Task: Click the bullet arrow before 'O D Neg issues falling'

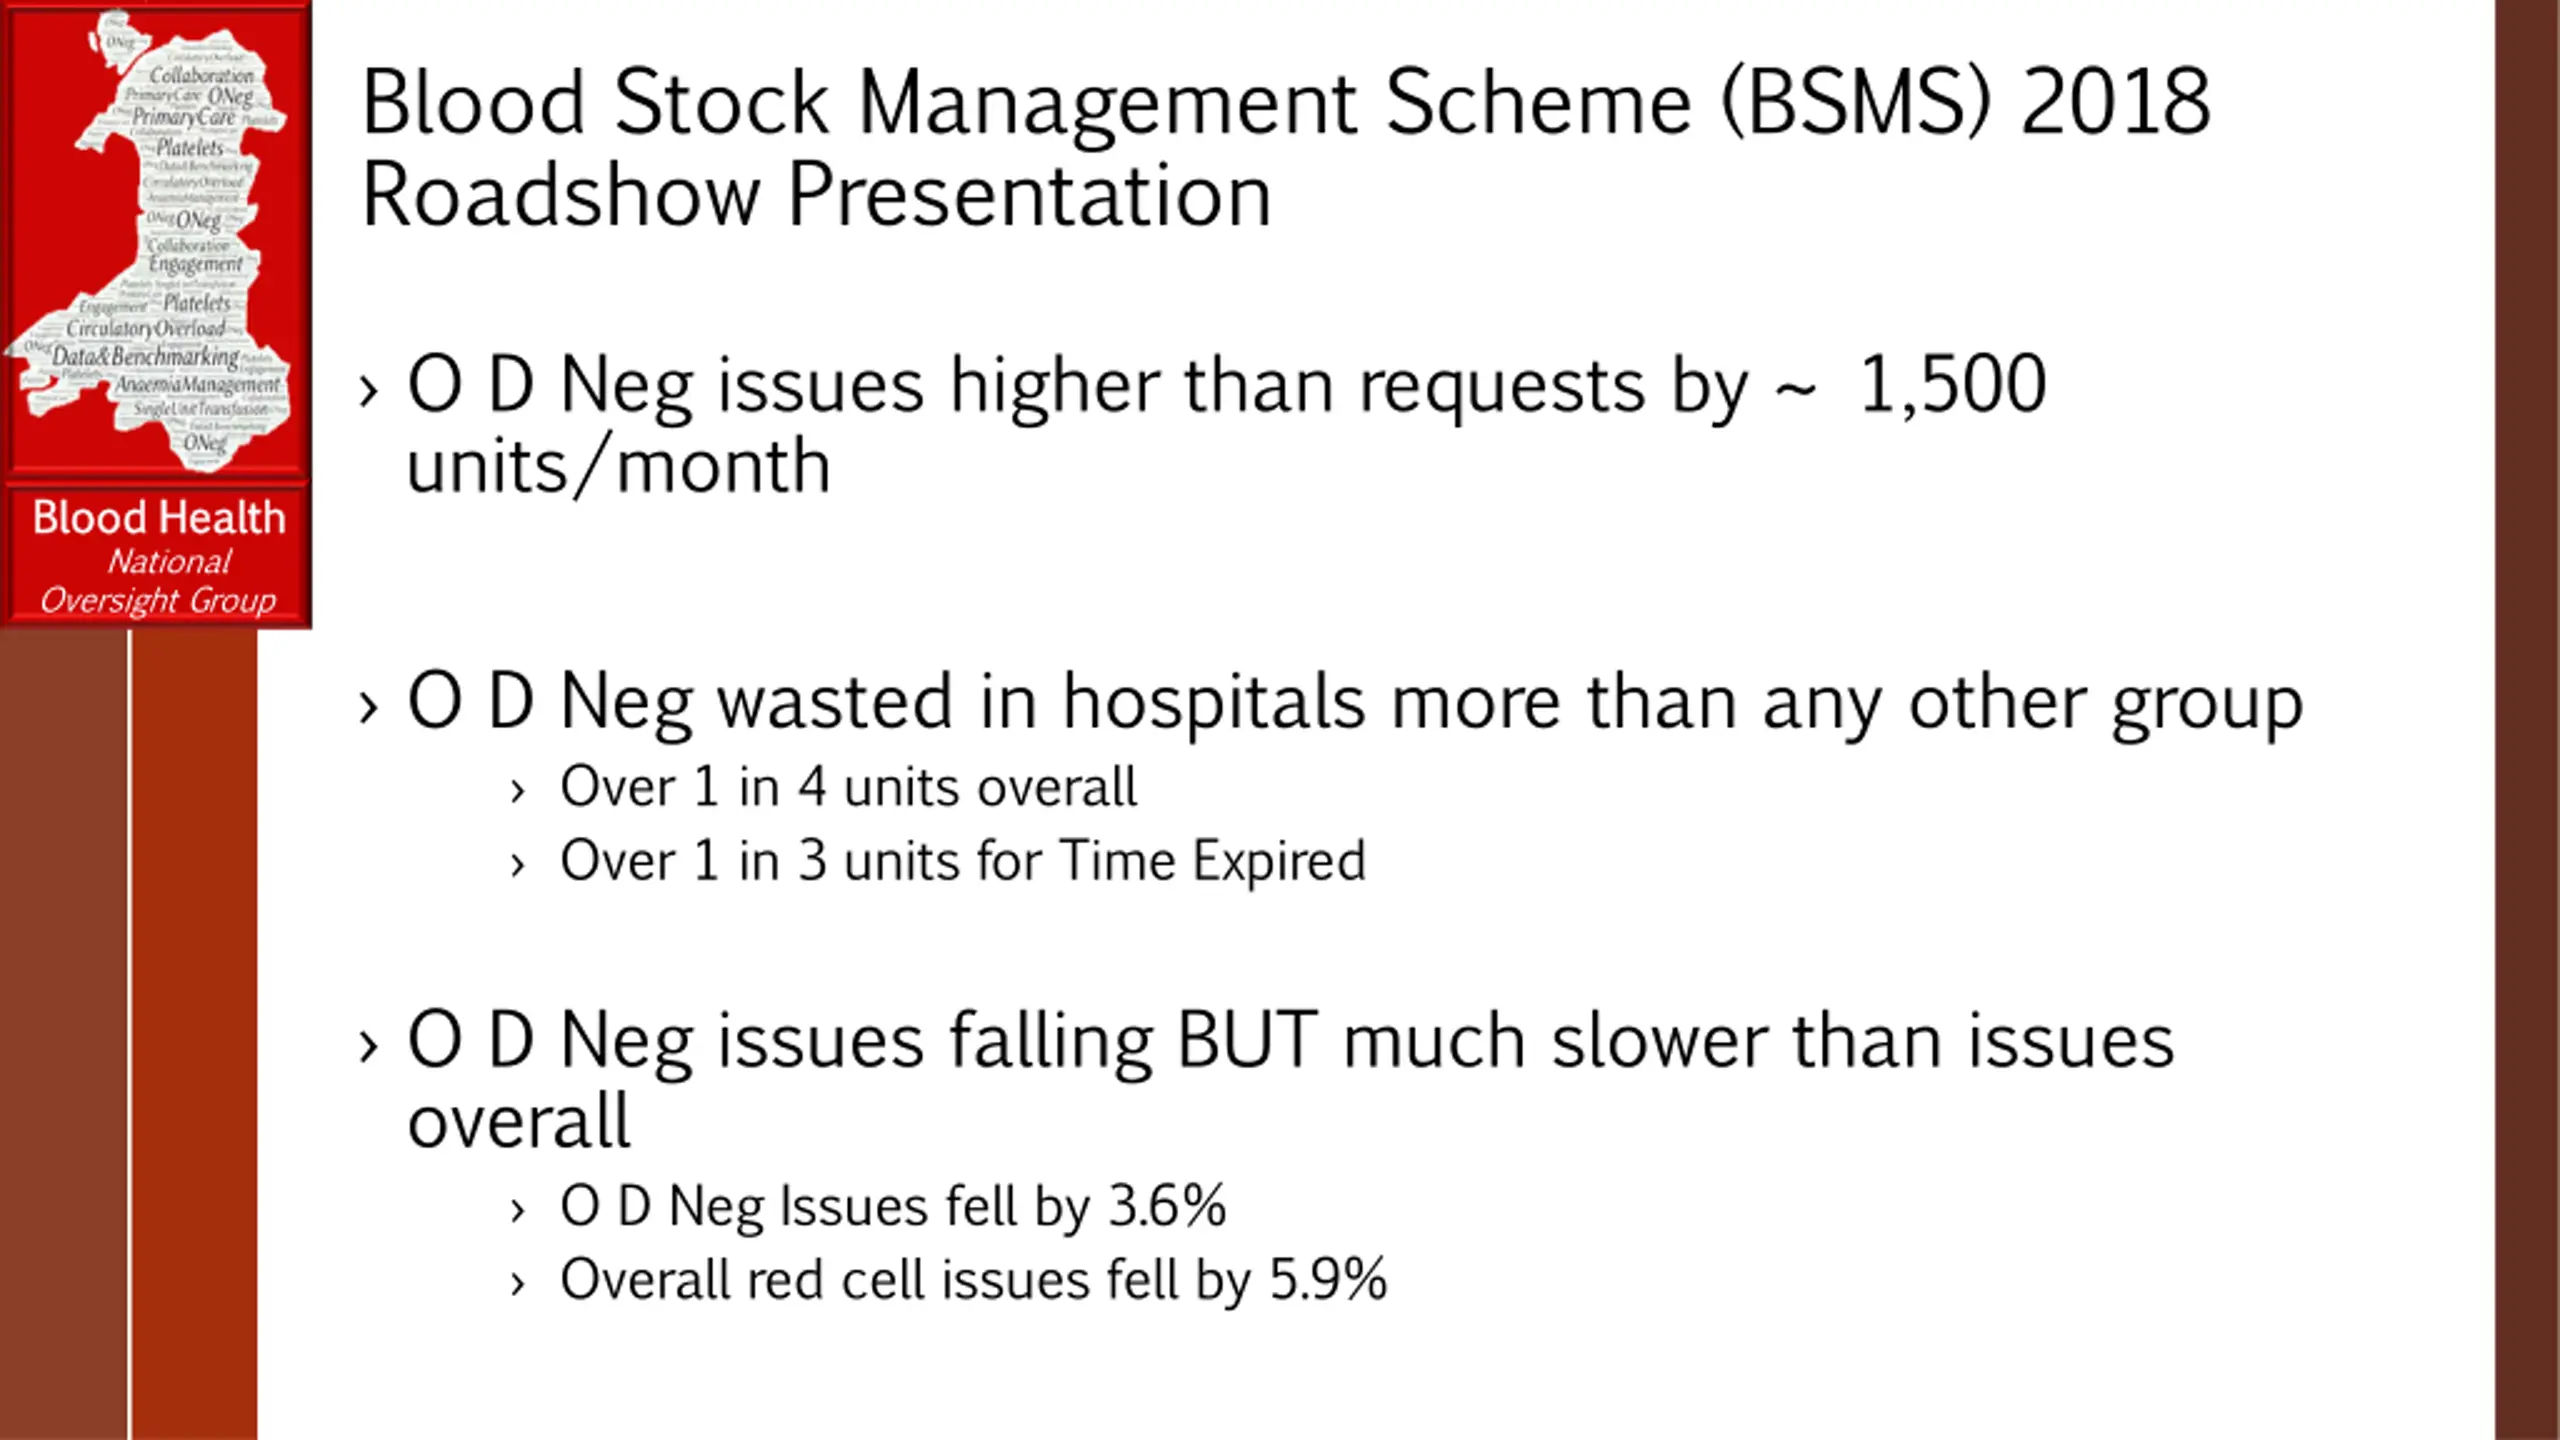Action: (x=368, y=1046)
